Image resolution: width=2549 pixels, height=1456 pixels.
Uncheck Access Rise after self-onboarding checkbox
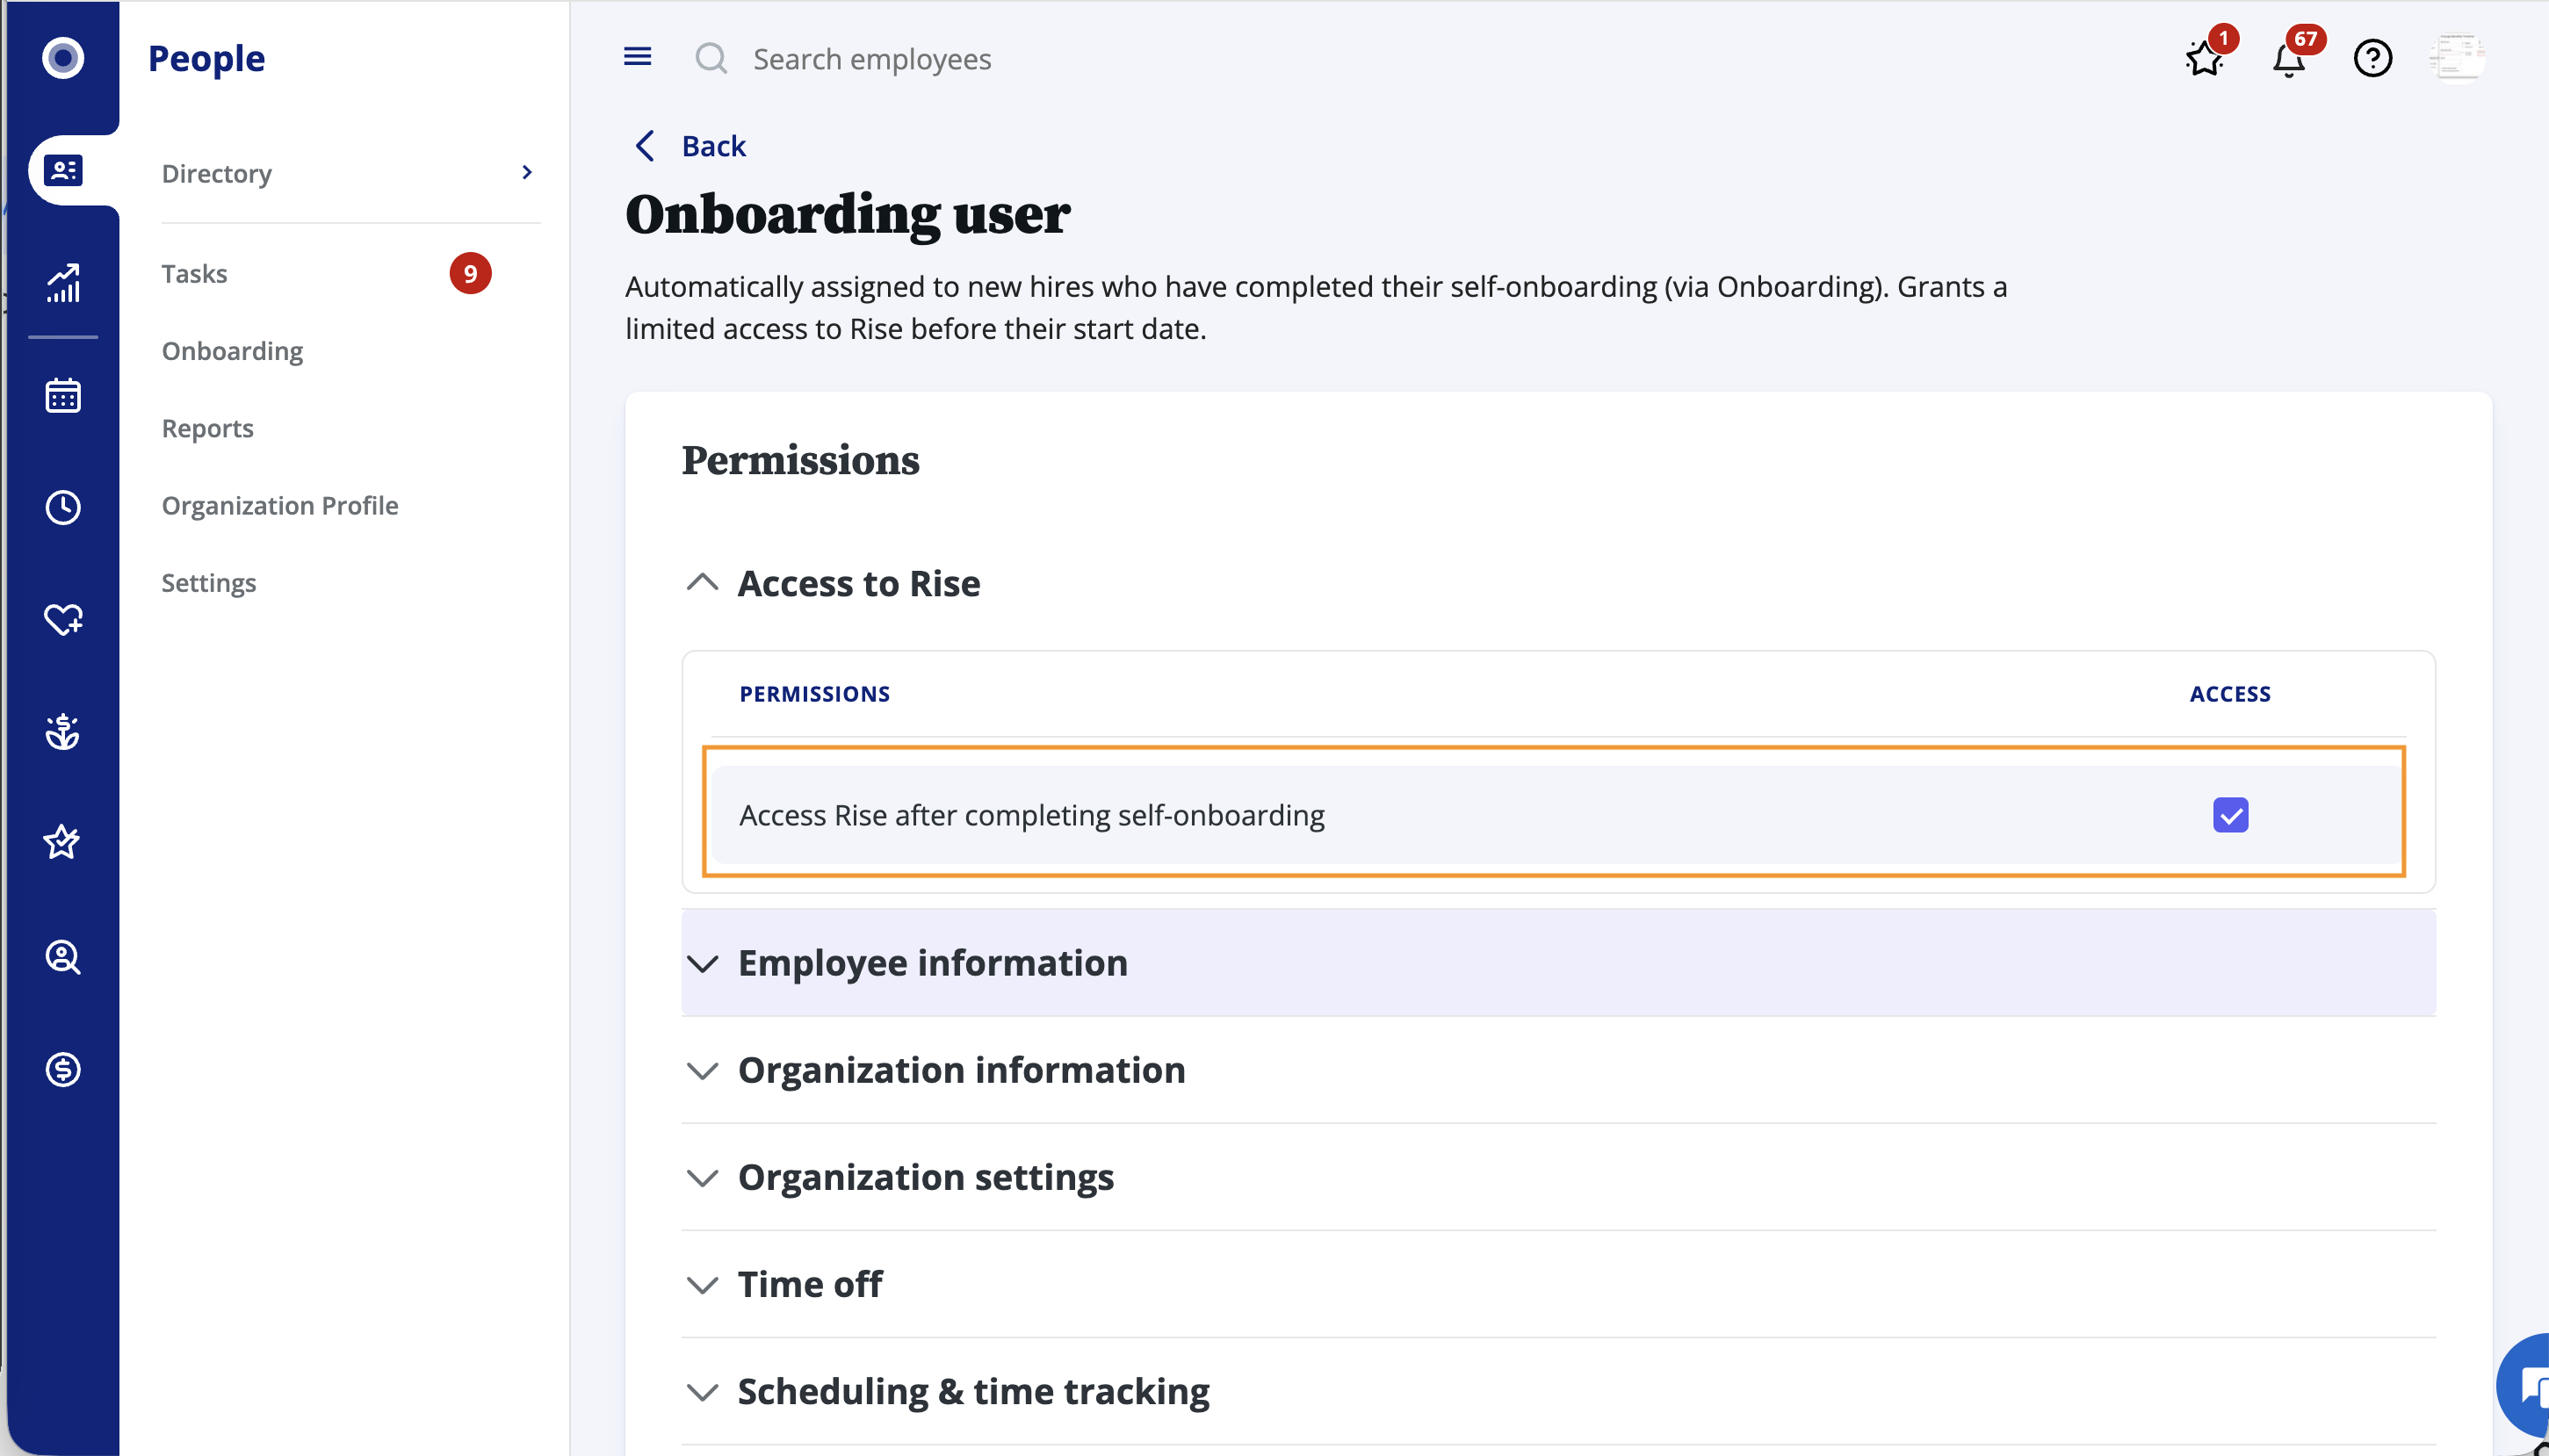[2230, 815]
